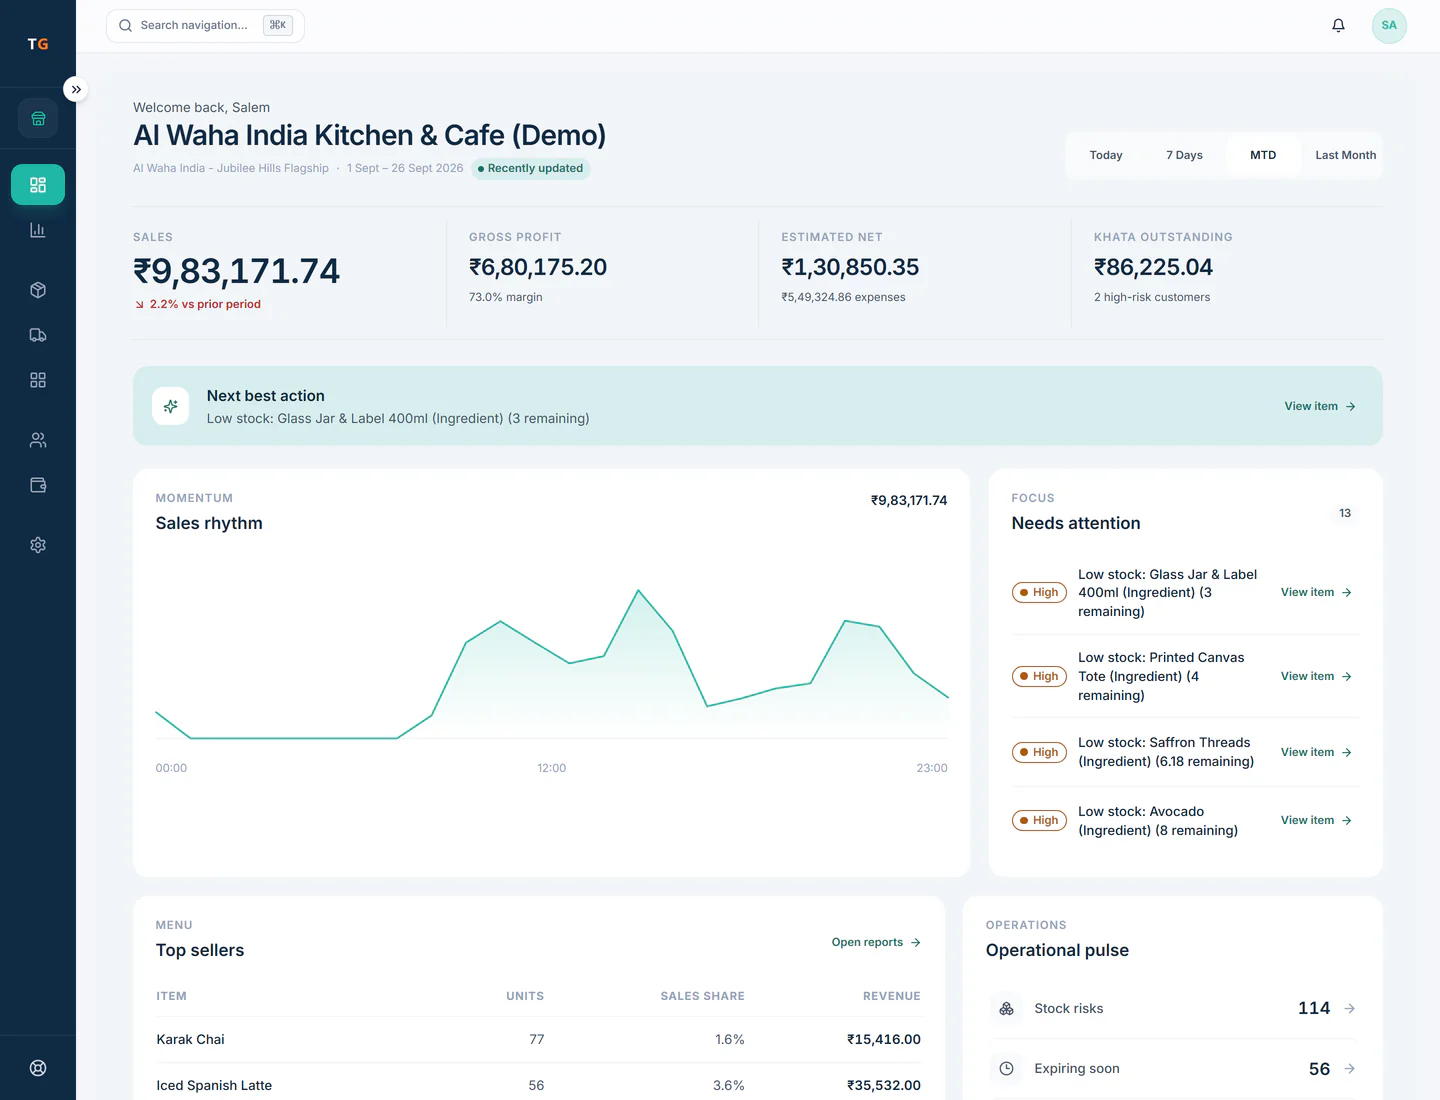Open the customers people icon
1440x1100 pixels.
click(x=38, y=440)
